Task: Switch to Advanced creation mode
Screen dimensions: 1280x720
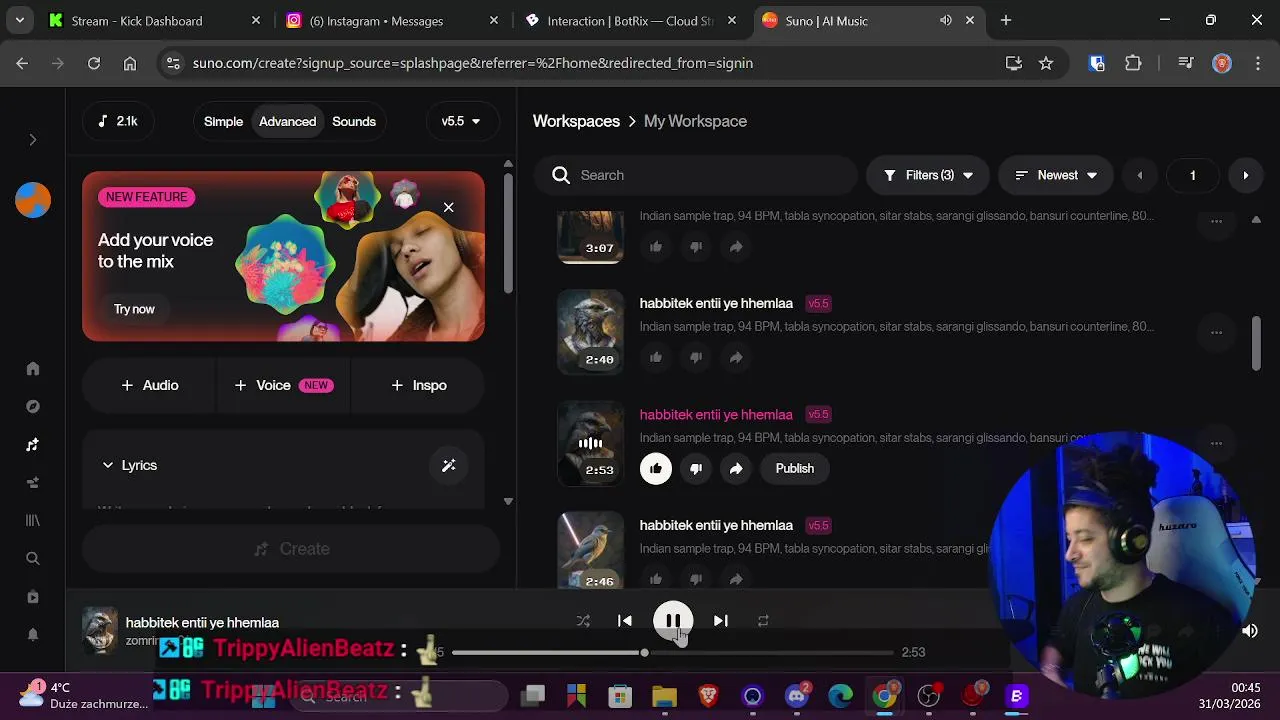Action: point(287,121)
